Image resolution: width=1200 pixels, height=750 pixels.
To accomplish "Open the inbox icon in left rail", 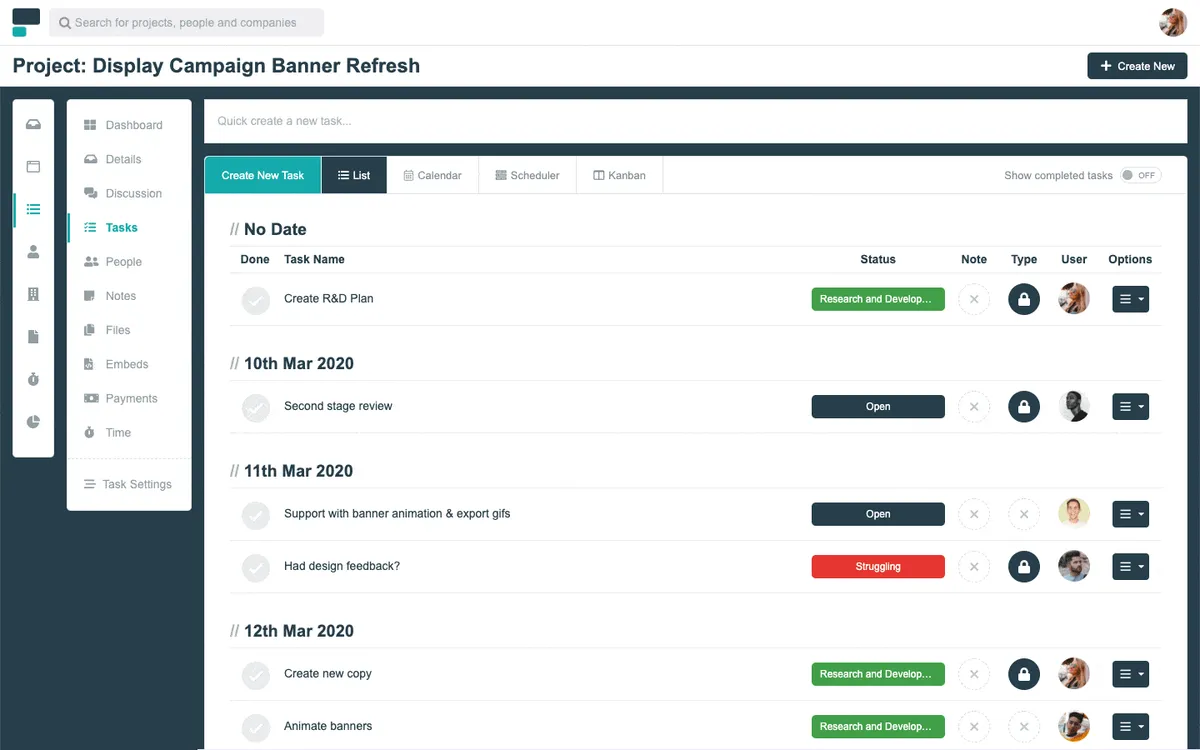I will (33, 124).
